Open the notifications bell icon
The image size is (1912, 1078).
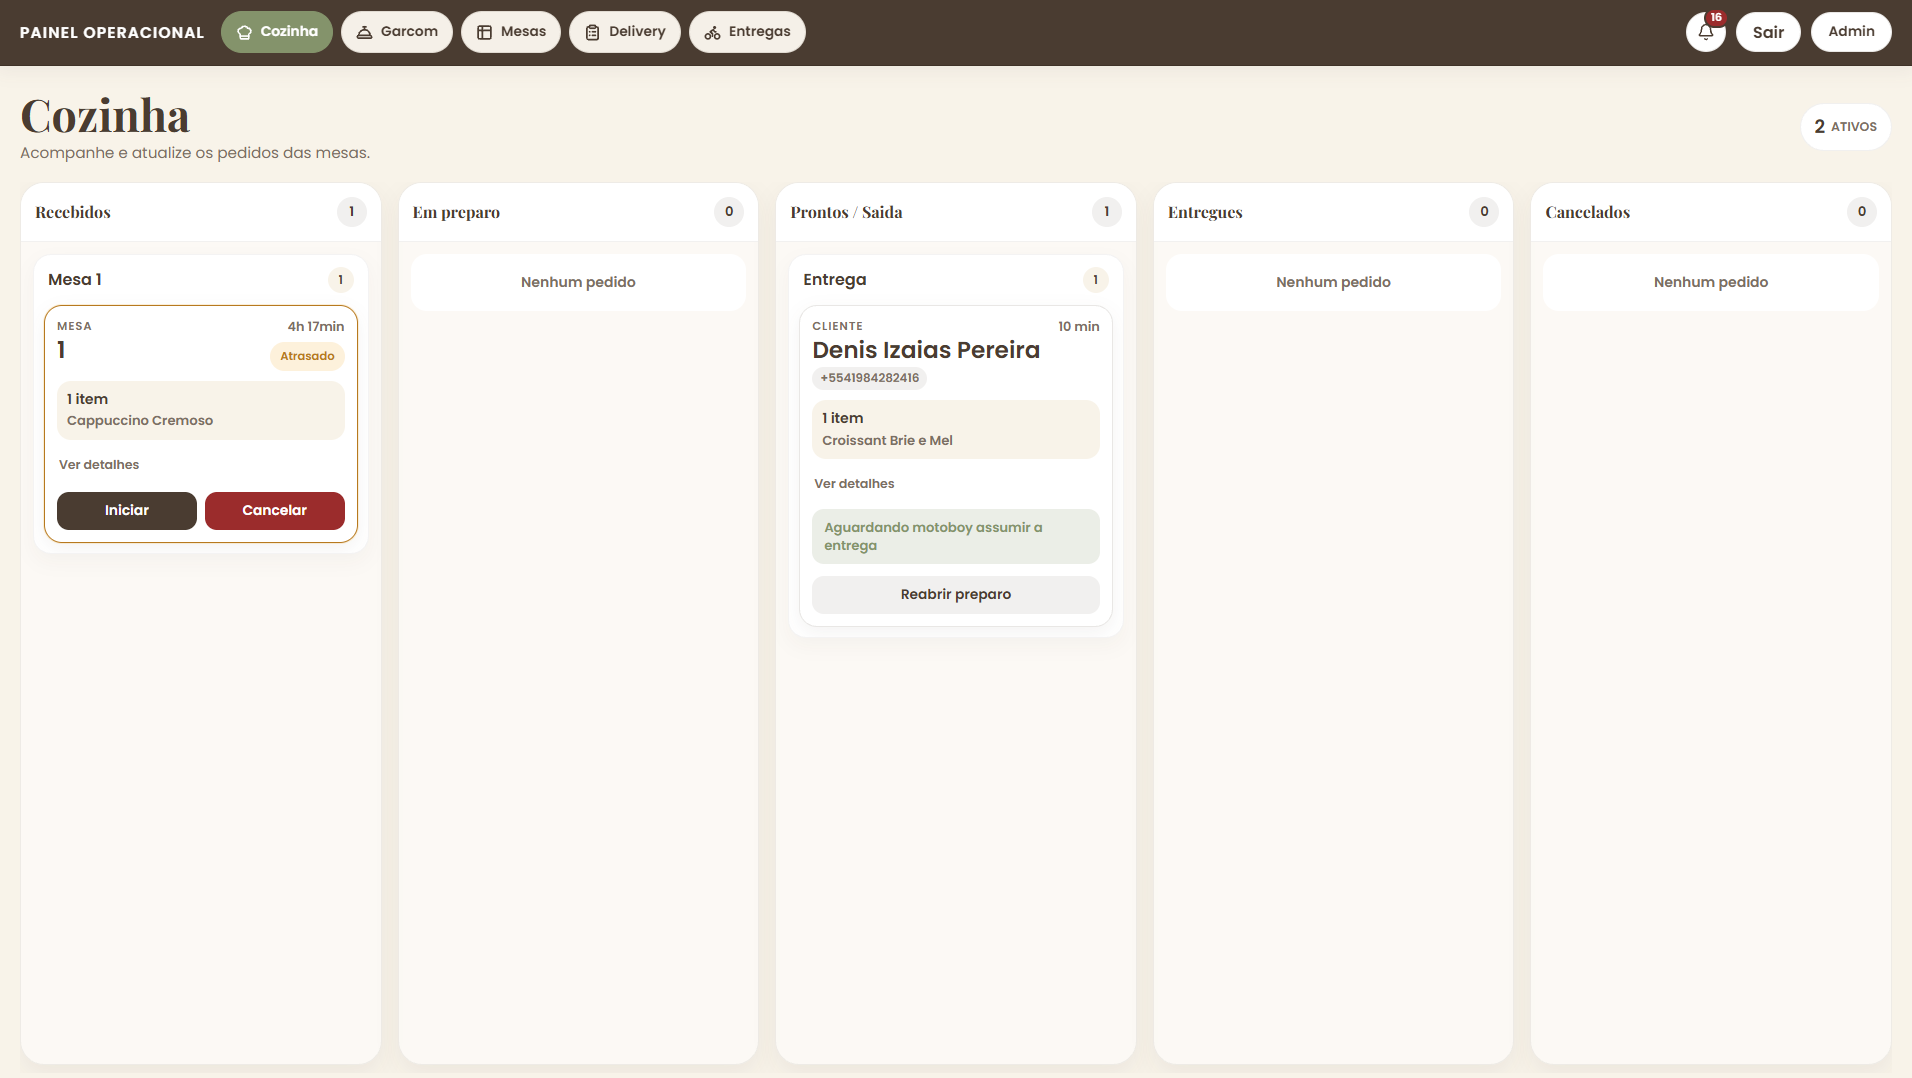click(1705, 32)
